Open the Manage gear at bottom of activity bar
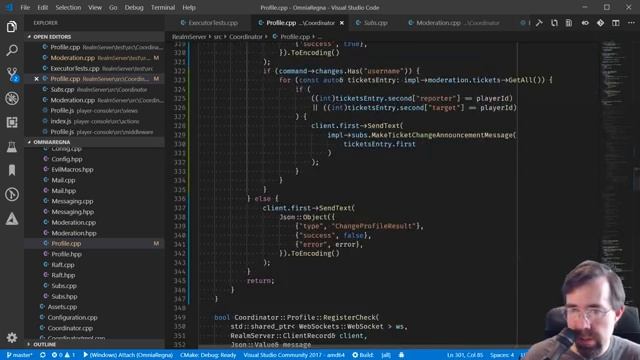Screen dimensions: 640x360 click(x=12, y=338)
